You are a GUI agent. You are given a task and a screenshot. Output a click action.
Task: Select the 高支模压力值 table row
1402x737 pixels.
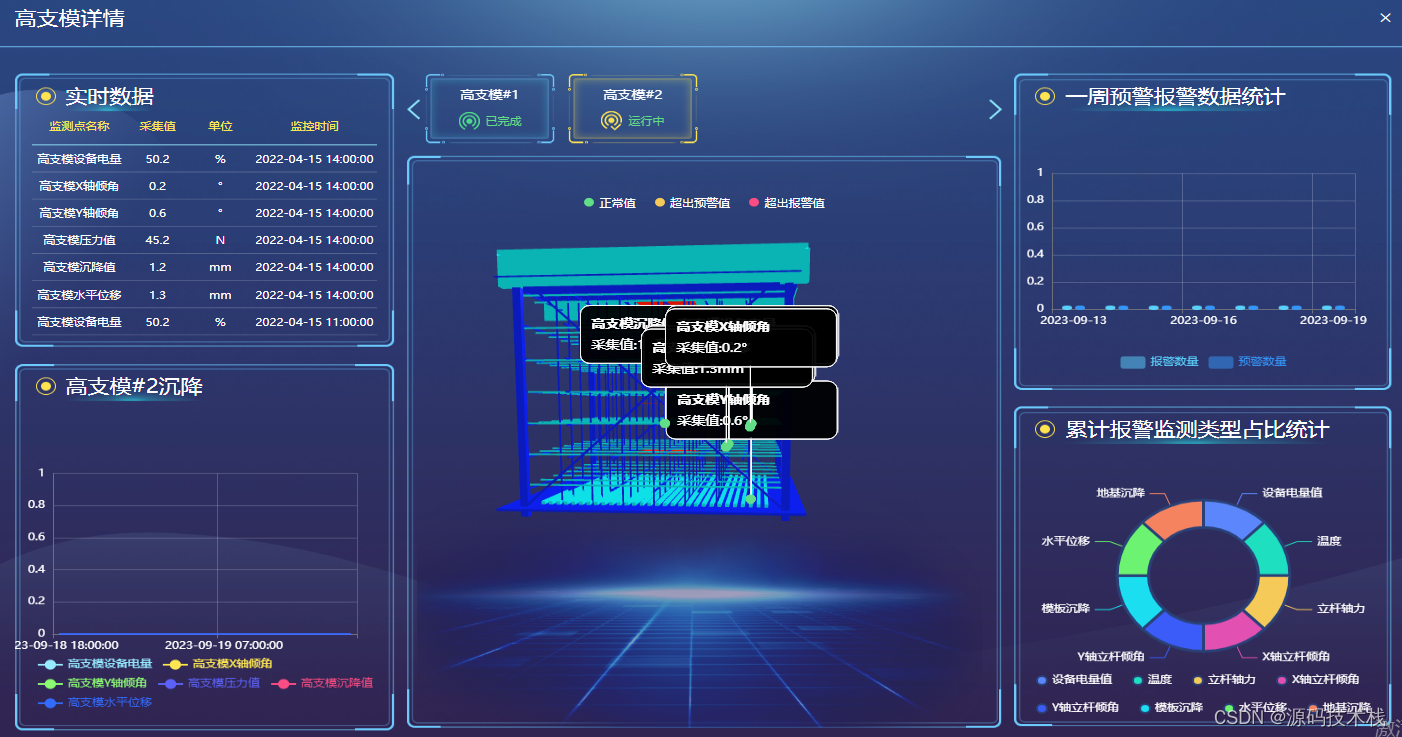click(204, 240)
